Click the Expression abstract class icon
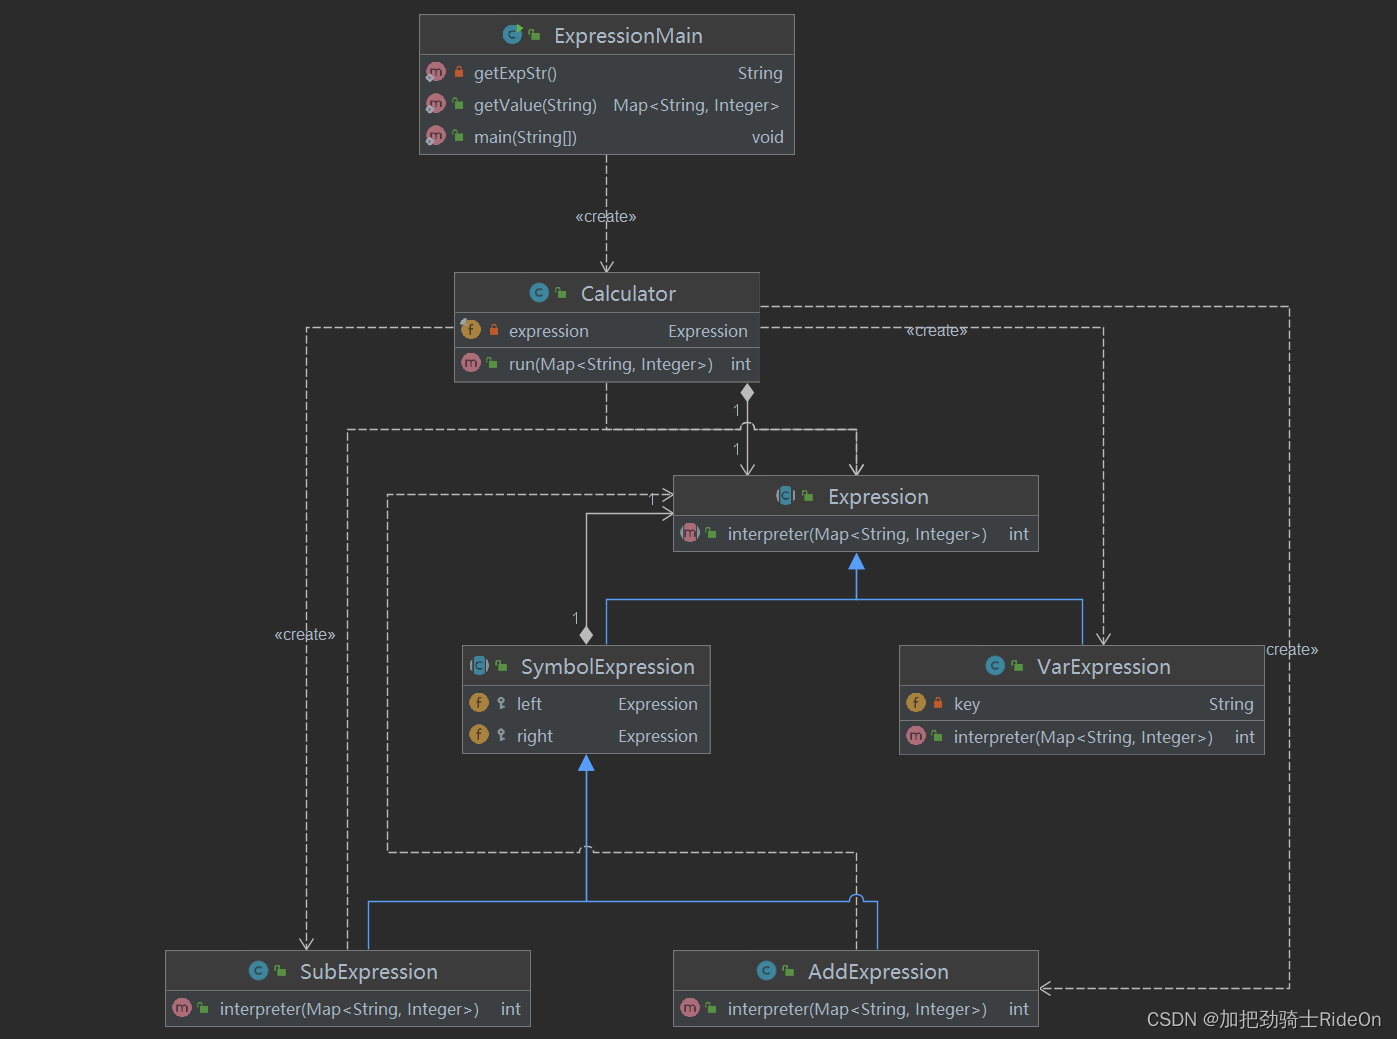Screen dimensions: 1397x1039 pyautogui.click(x=785, y=496)
